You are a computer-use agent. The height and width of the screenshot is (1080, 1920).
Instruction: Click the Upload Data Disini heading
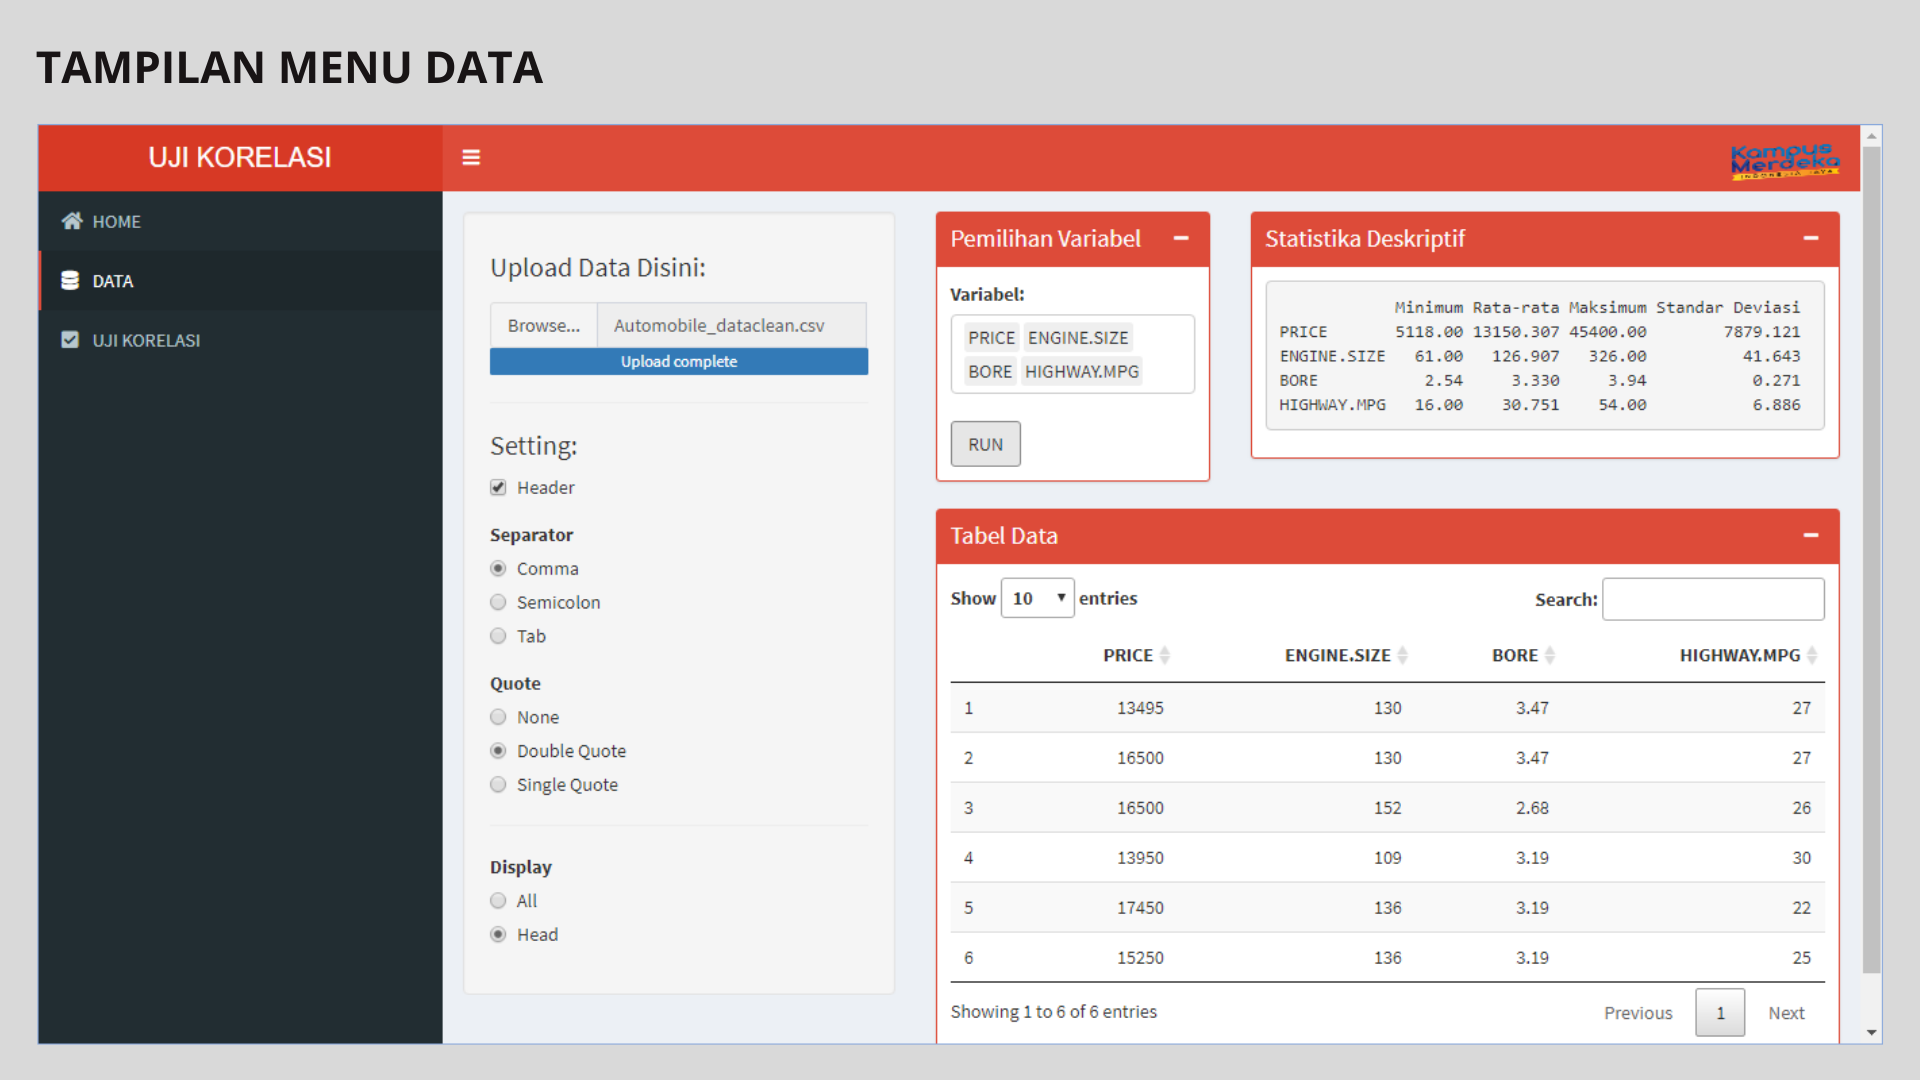click(598, 268)
